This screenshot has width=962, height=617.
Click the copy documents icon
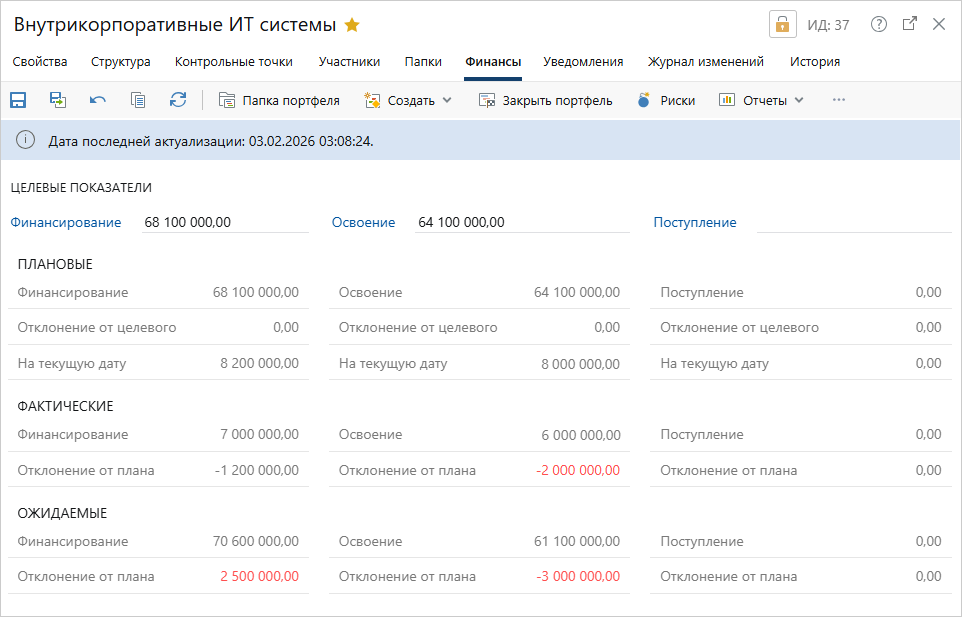[x=138, y=100]
